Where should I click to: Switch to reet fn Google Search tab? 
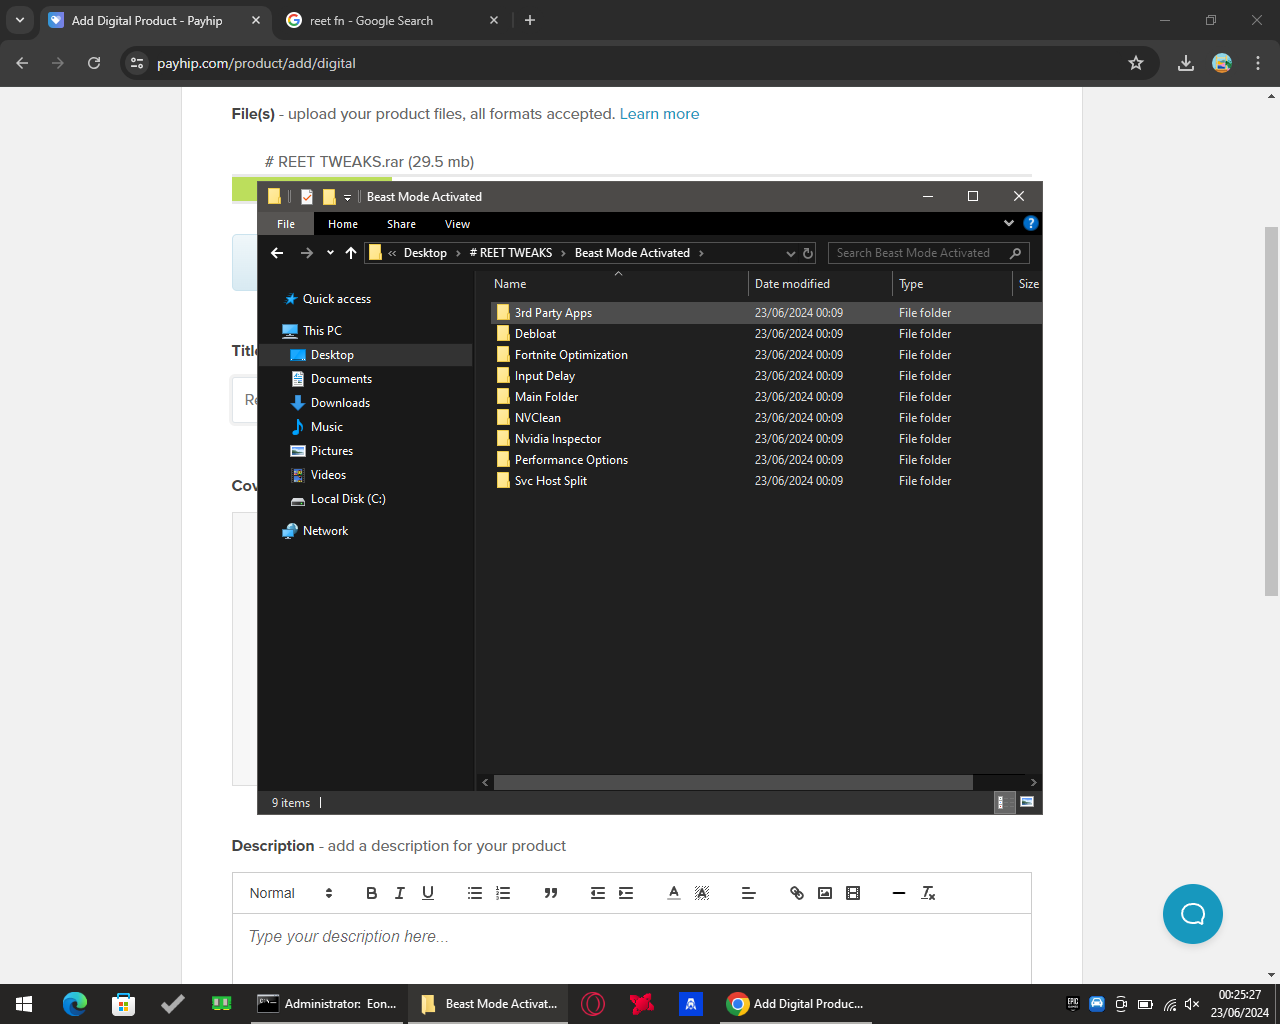(x=393, y=20)
